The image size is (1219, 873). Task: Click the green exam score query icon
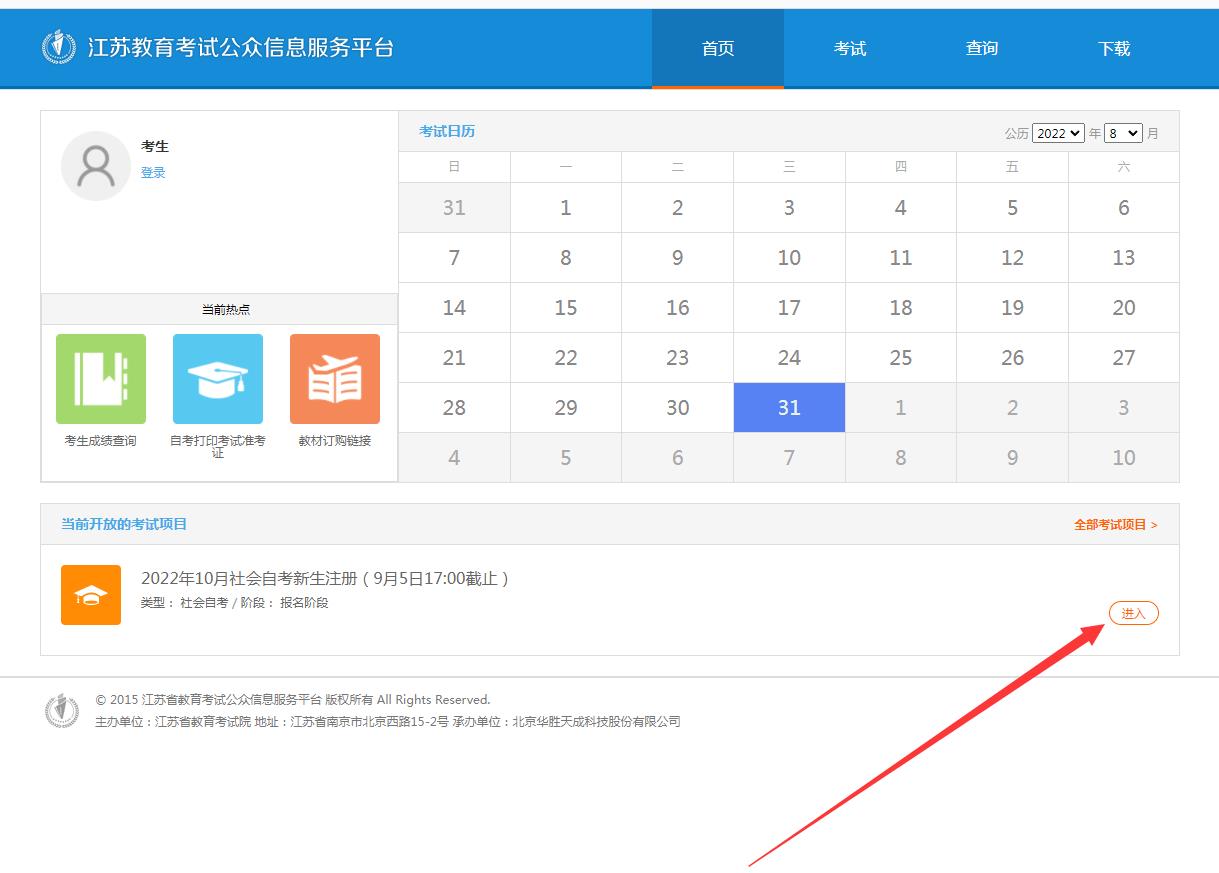pos(101,379)
